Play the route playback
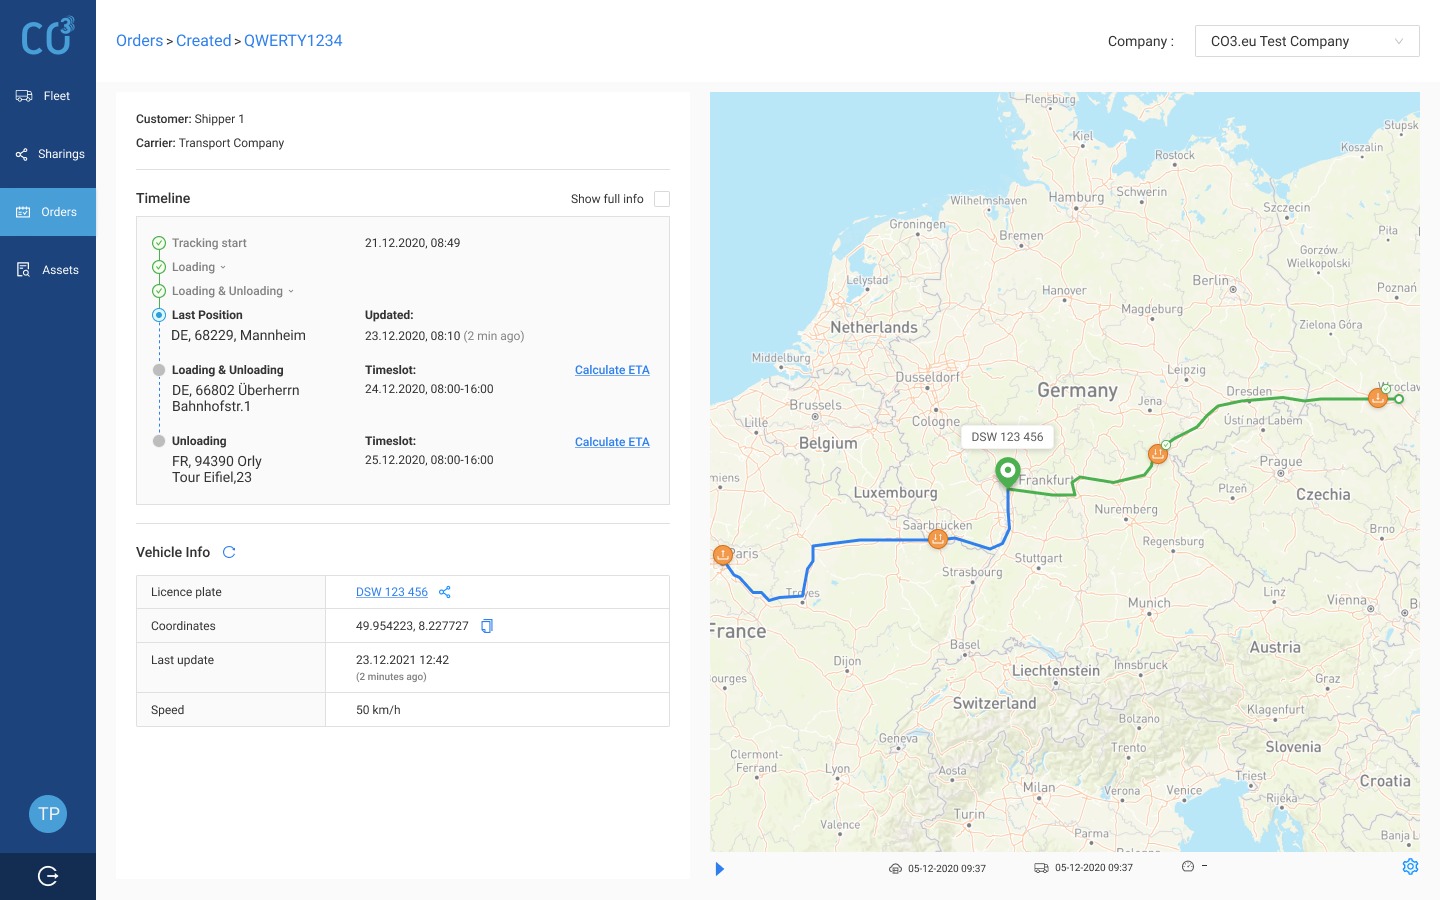 pos(719,869)
